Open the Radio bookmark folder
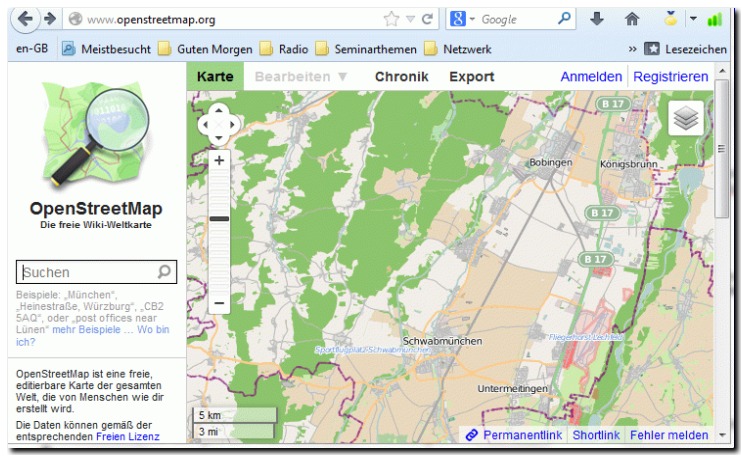Image resolution: width=742 pixels, height=456 pixels. tap(284, 49)
